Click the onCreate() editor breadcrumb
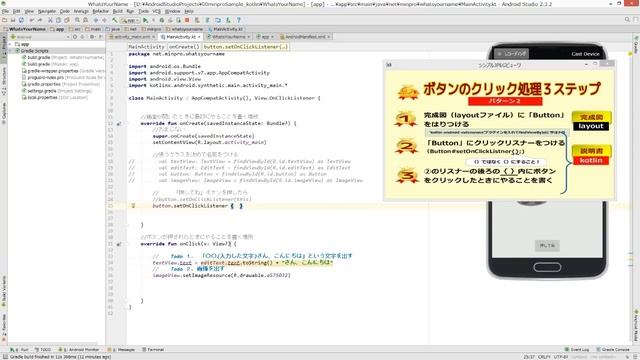The height and width of the screenshot is (360, 640). tap(184, 47)
